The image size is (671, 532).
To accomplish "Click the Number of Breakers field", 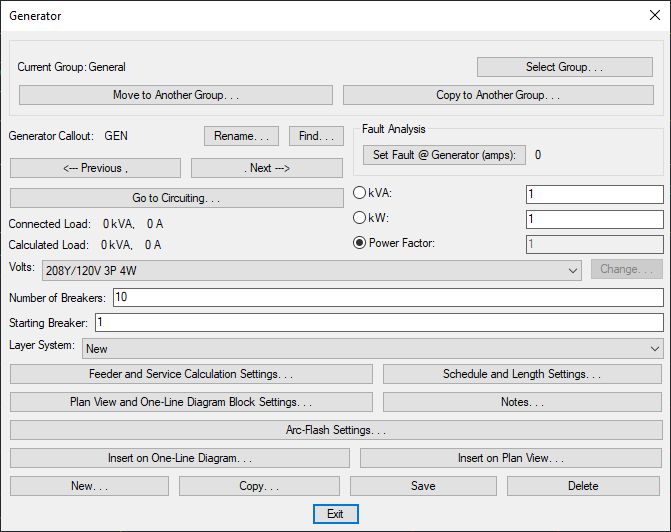I will click(388, 298).
